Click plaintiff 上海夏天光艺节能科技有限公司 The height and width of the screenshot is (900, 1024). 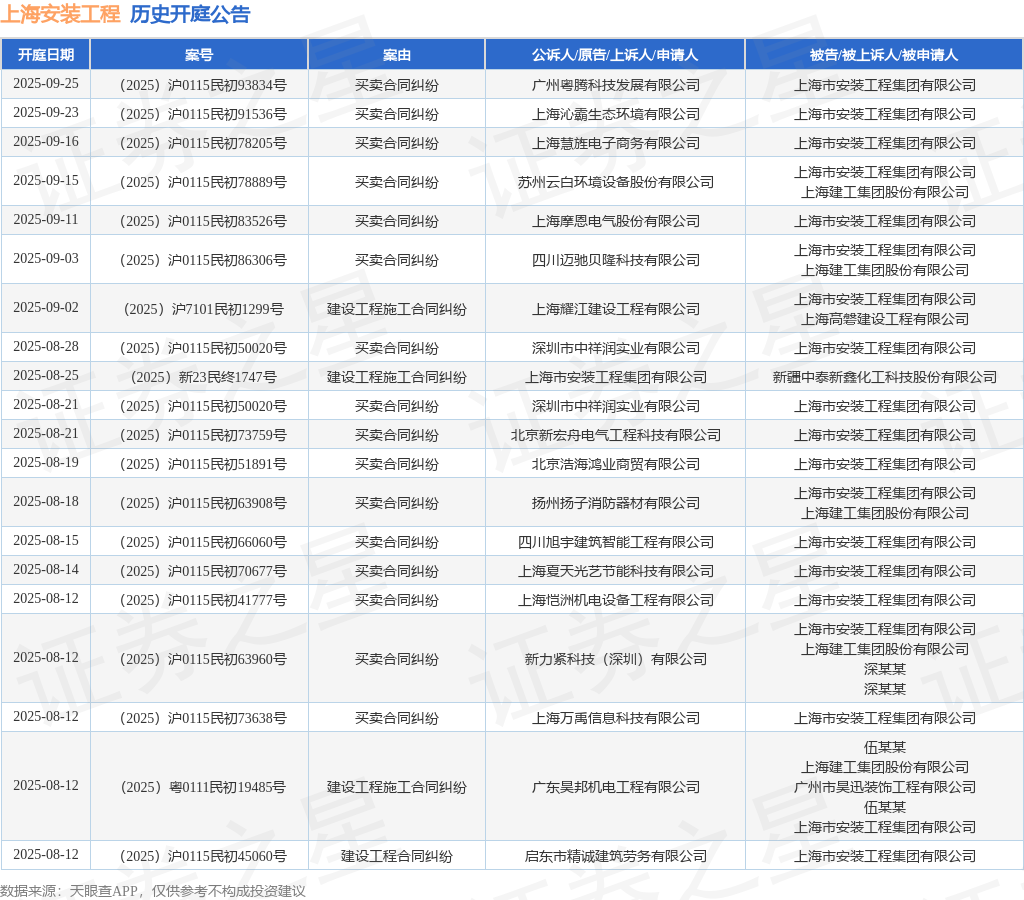(x=616, y=571)
